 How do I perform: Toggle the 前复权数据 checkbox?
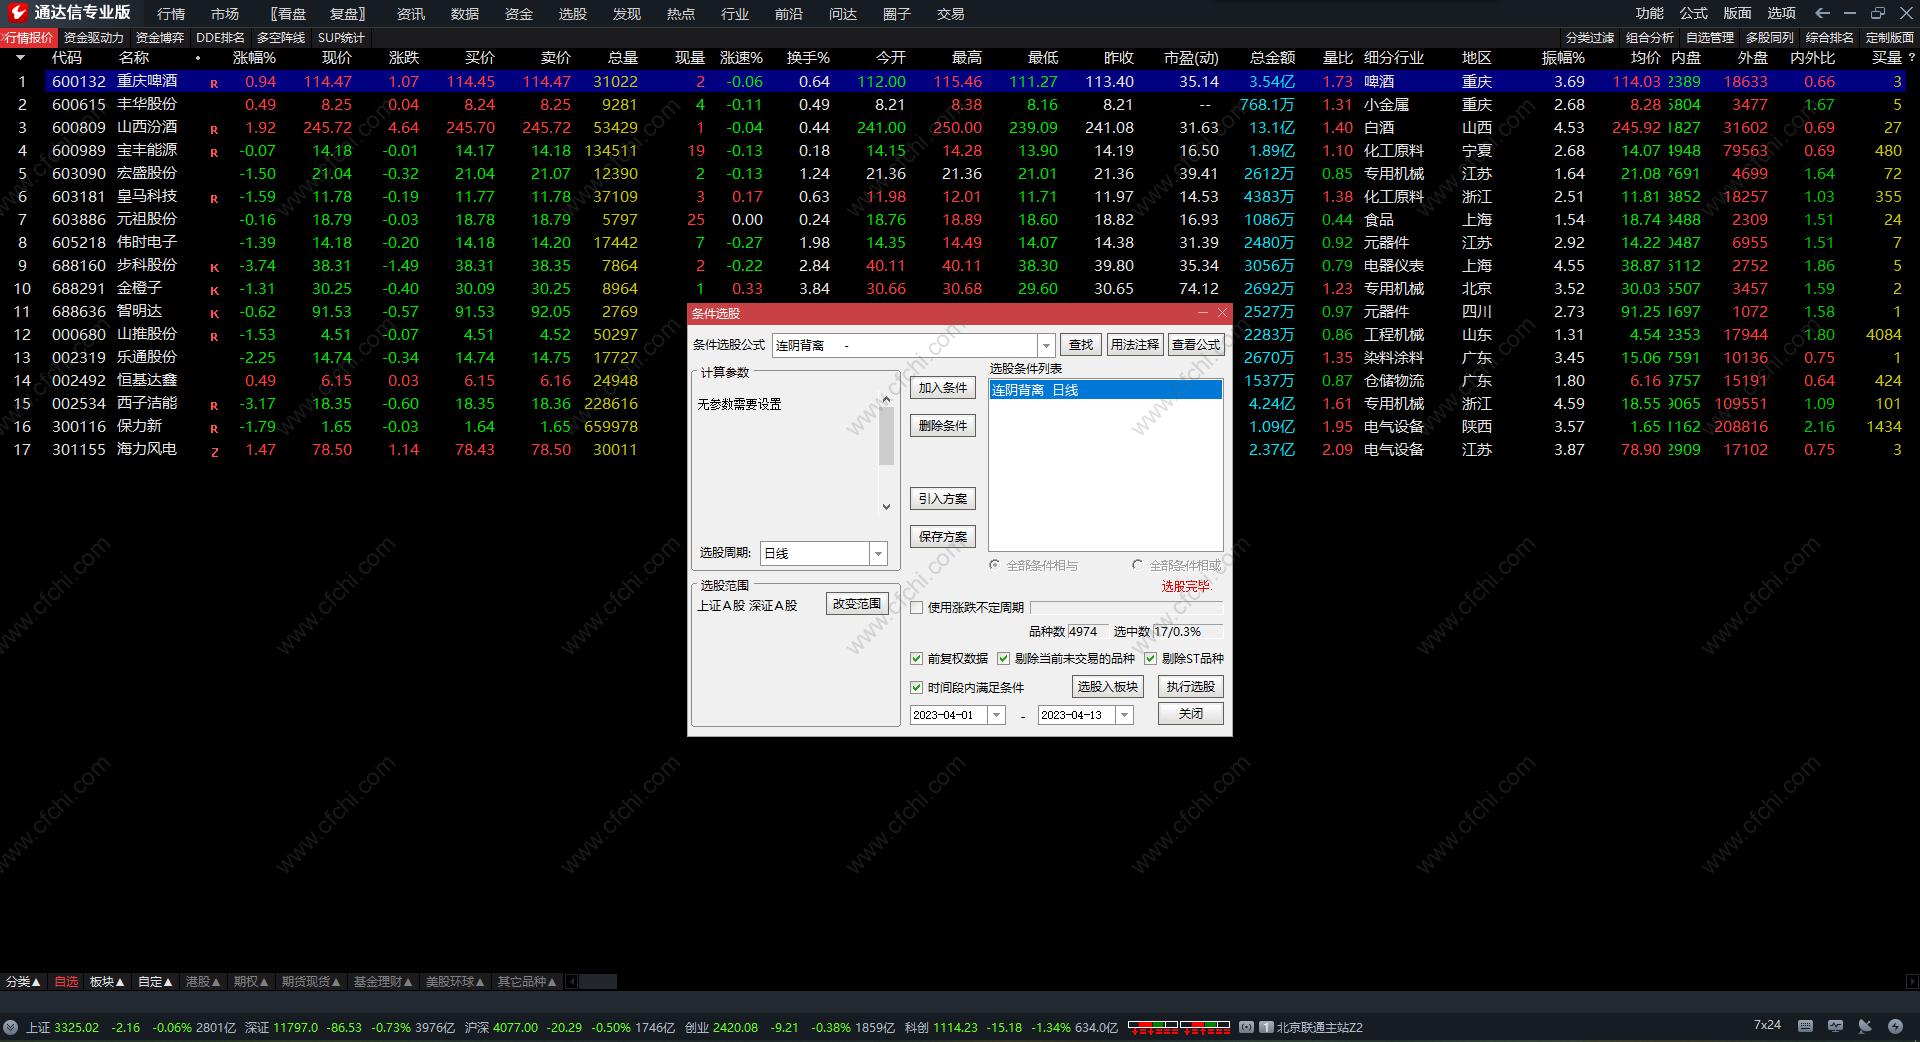pos(916,659)
